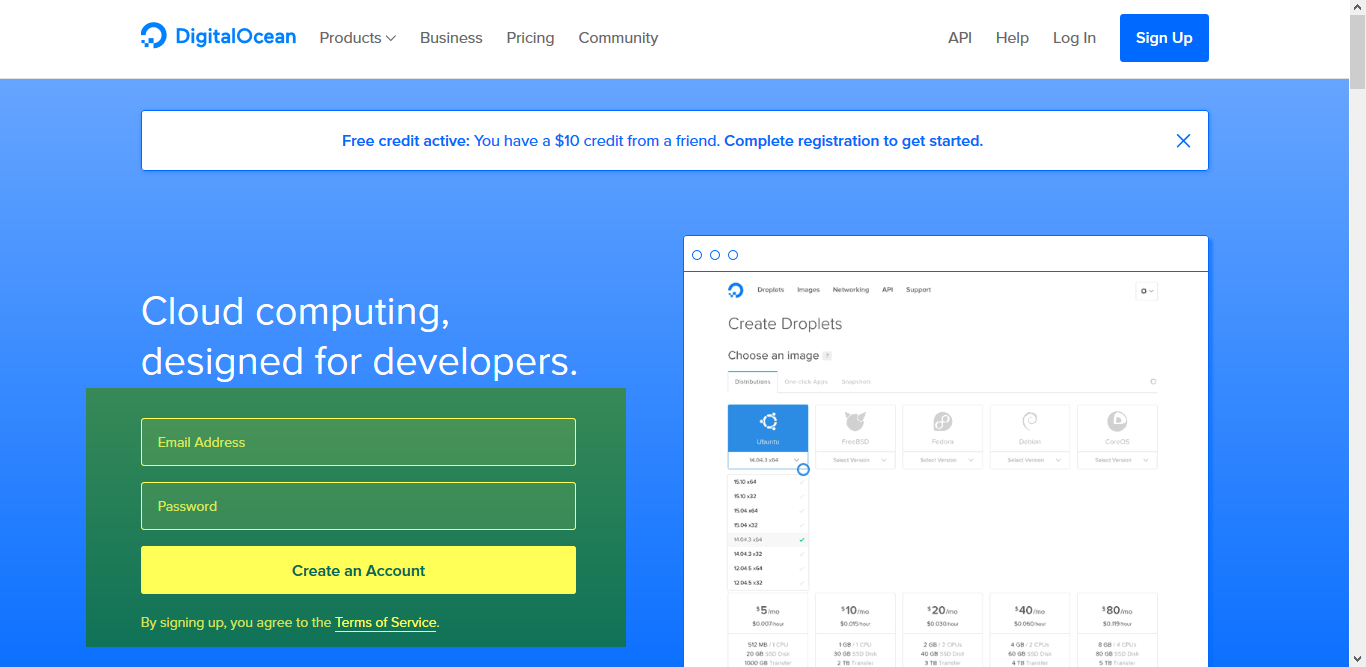The width and height of the screenshot is (1366, 667).
Task: Open the Help page
Action: 1012,38
